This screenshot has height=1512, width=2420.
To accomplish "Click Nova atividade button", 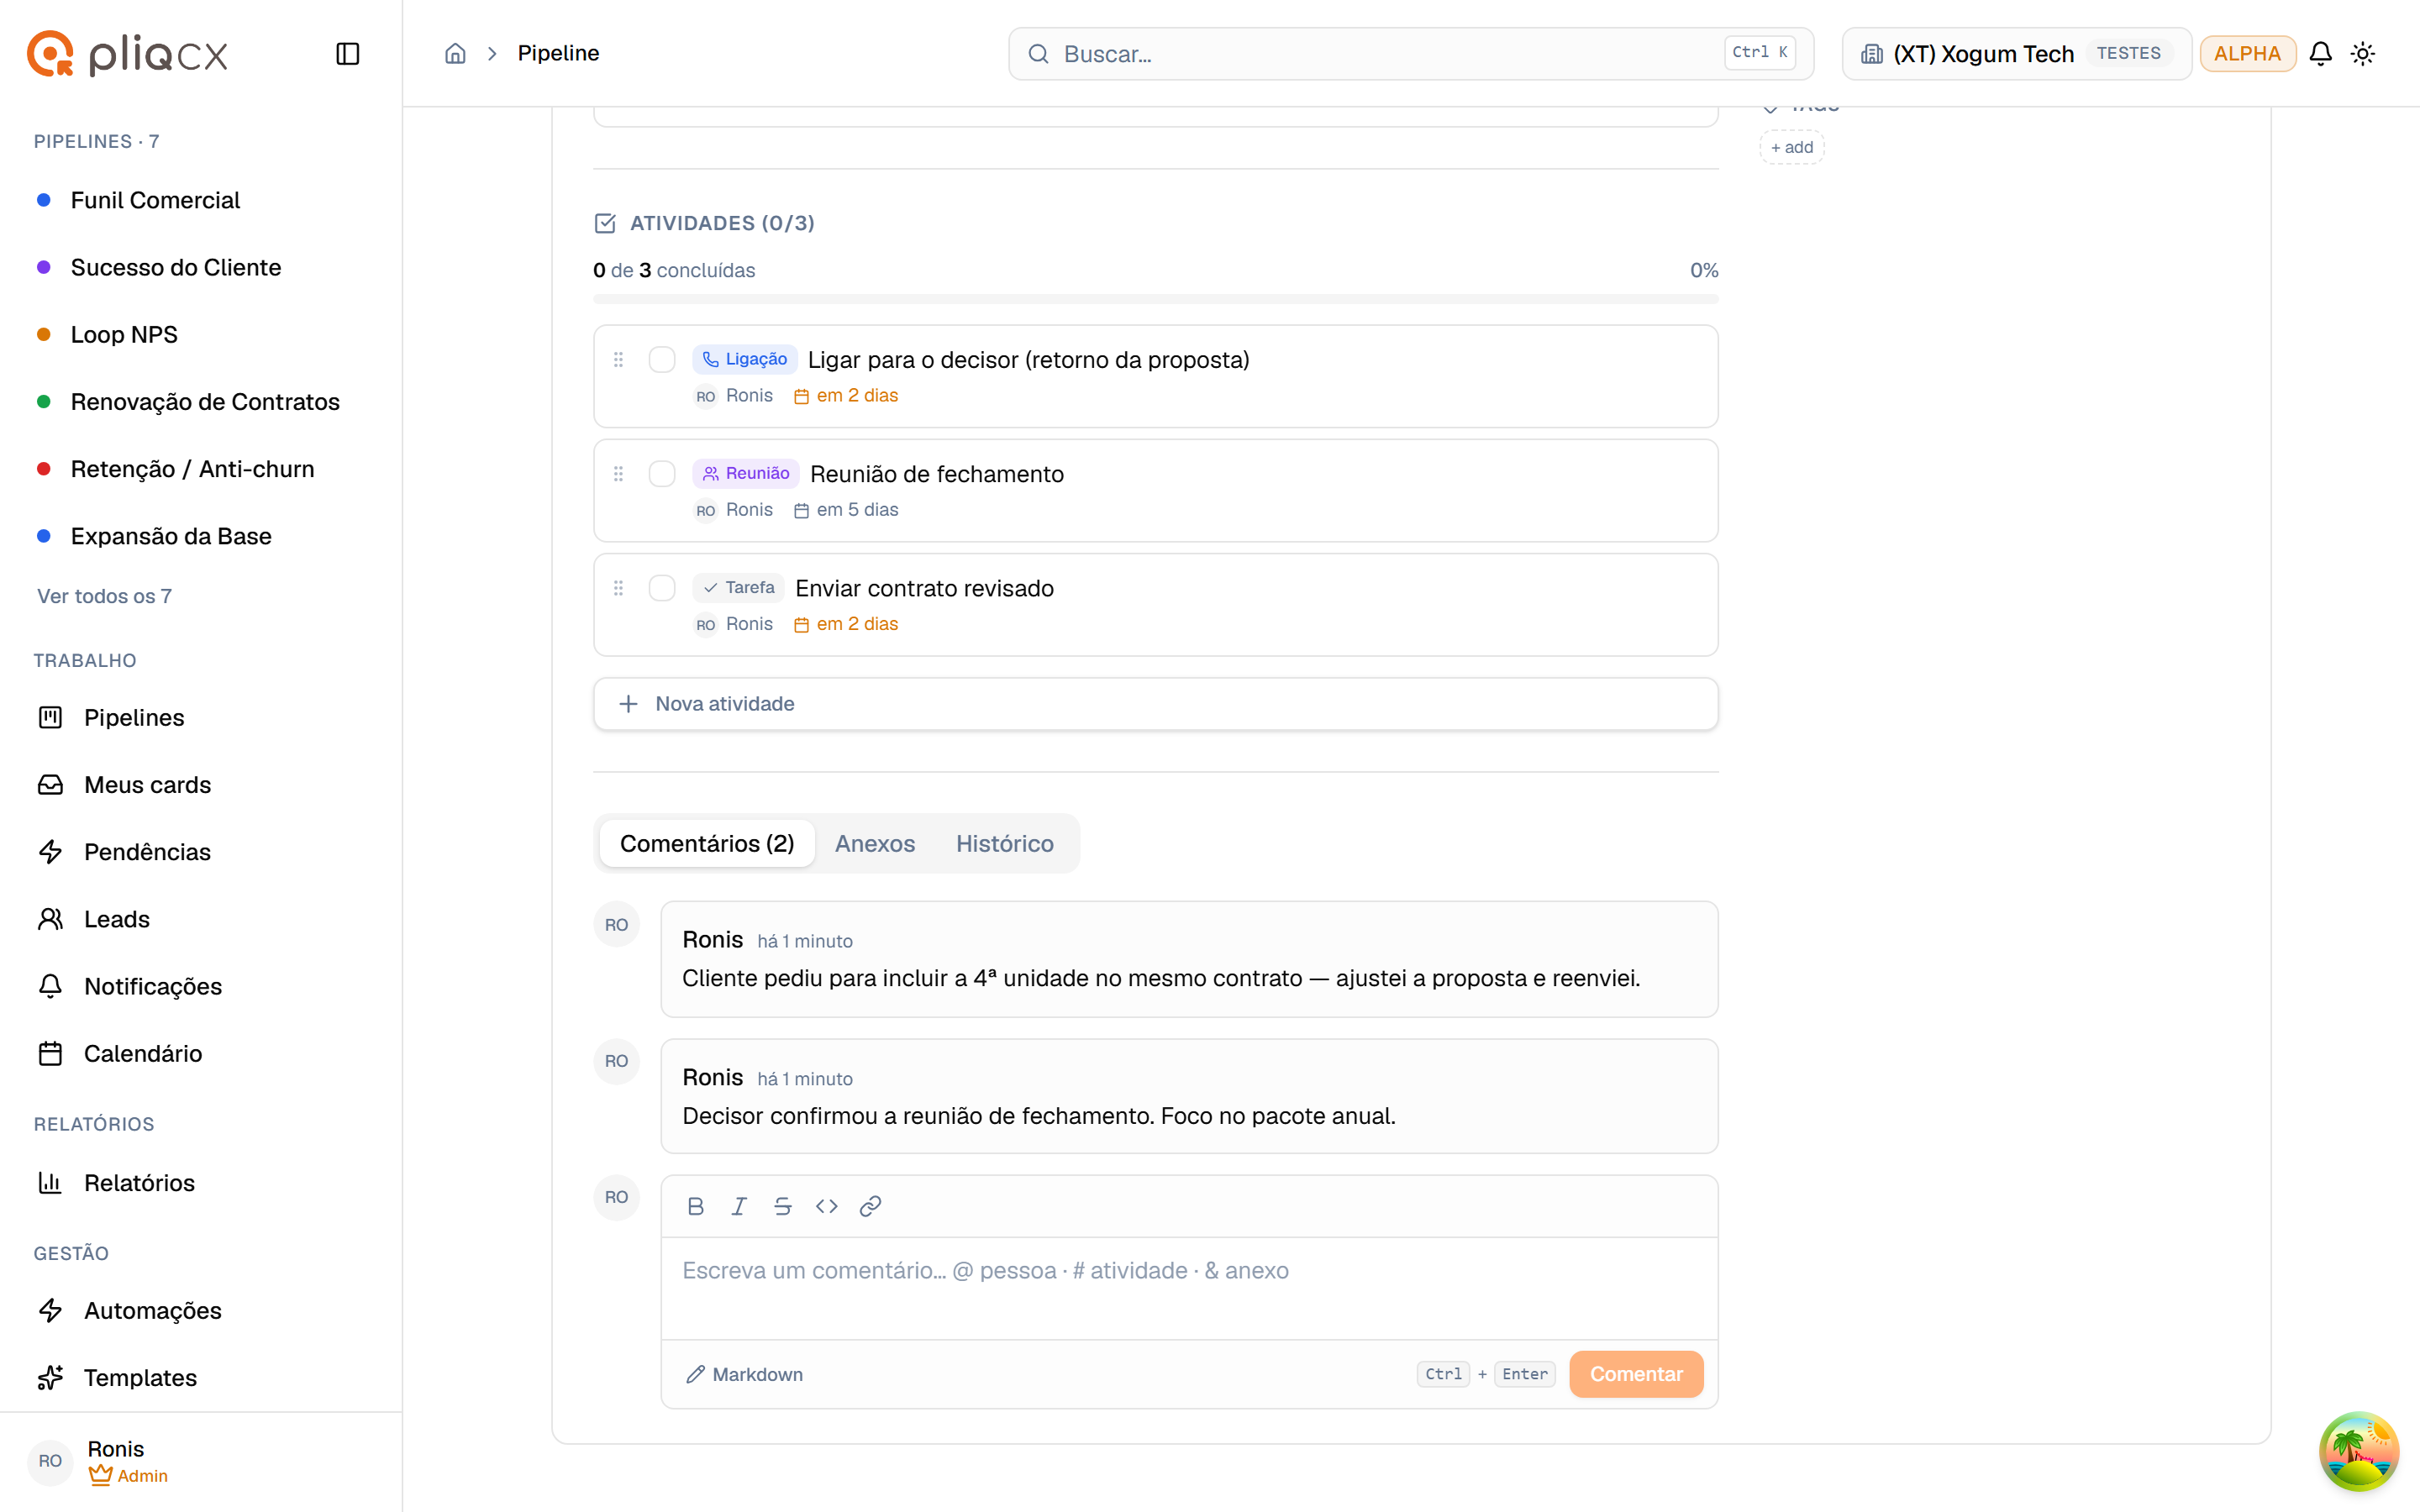I will pos(1155,703).
